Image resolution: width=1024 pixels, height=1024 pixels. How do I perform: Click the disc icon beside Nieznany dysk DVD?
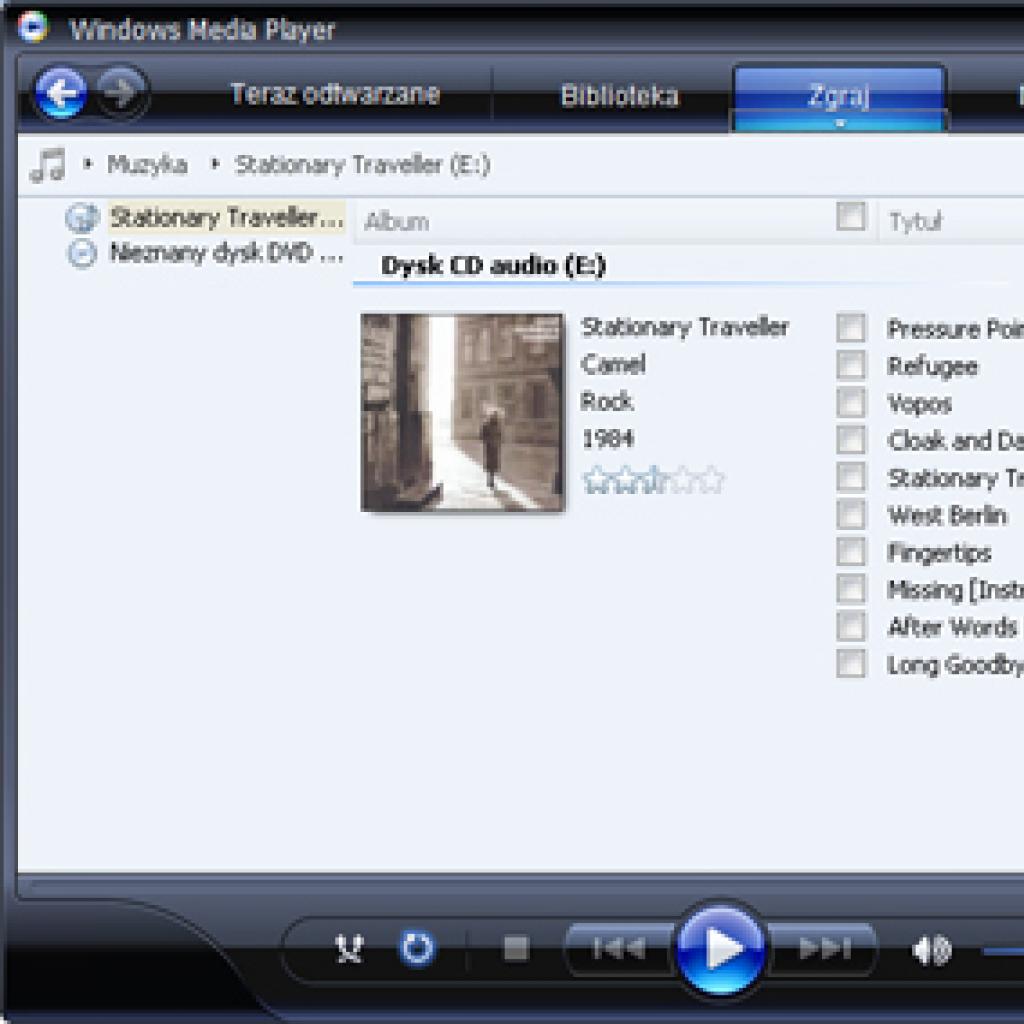82,253
